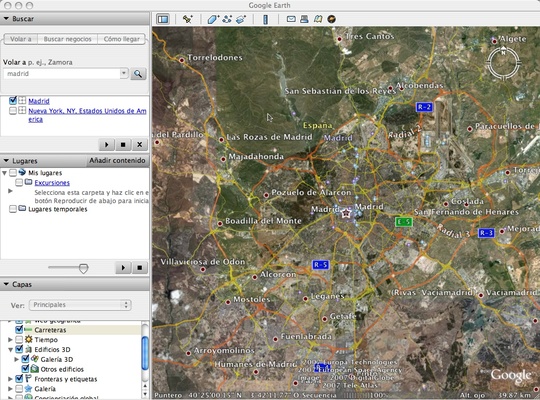Click the R-2 highway shield on map
The width and height of the screenshot is (540, 400).
tap(424, 107)
